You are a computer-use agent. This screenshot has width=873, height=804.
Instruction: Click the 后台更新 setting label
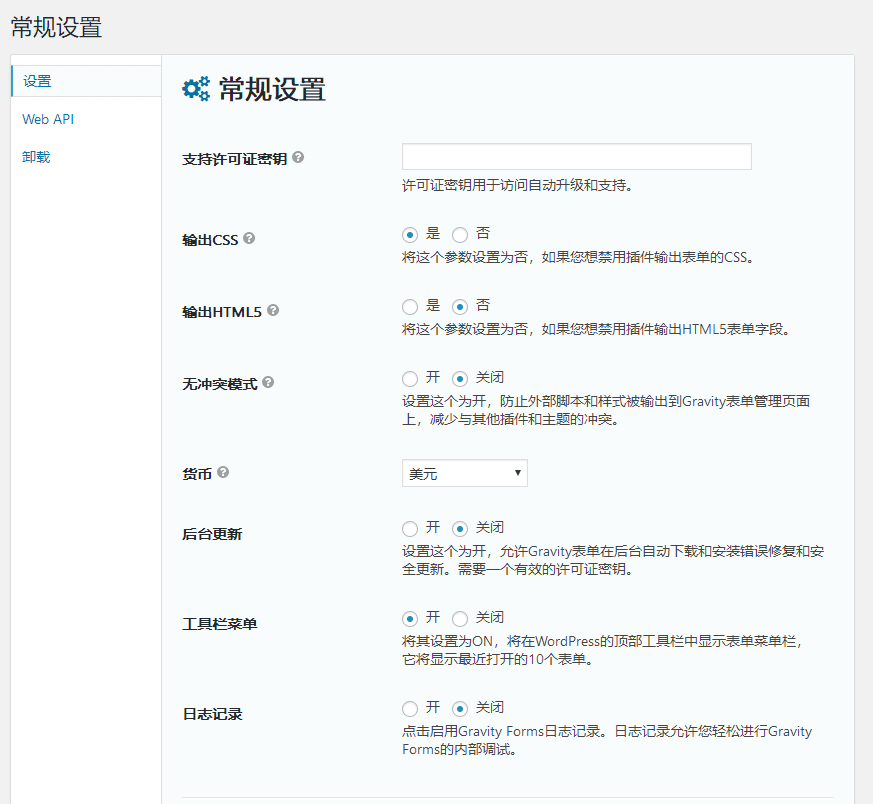tap(212, 535)
